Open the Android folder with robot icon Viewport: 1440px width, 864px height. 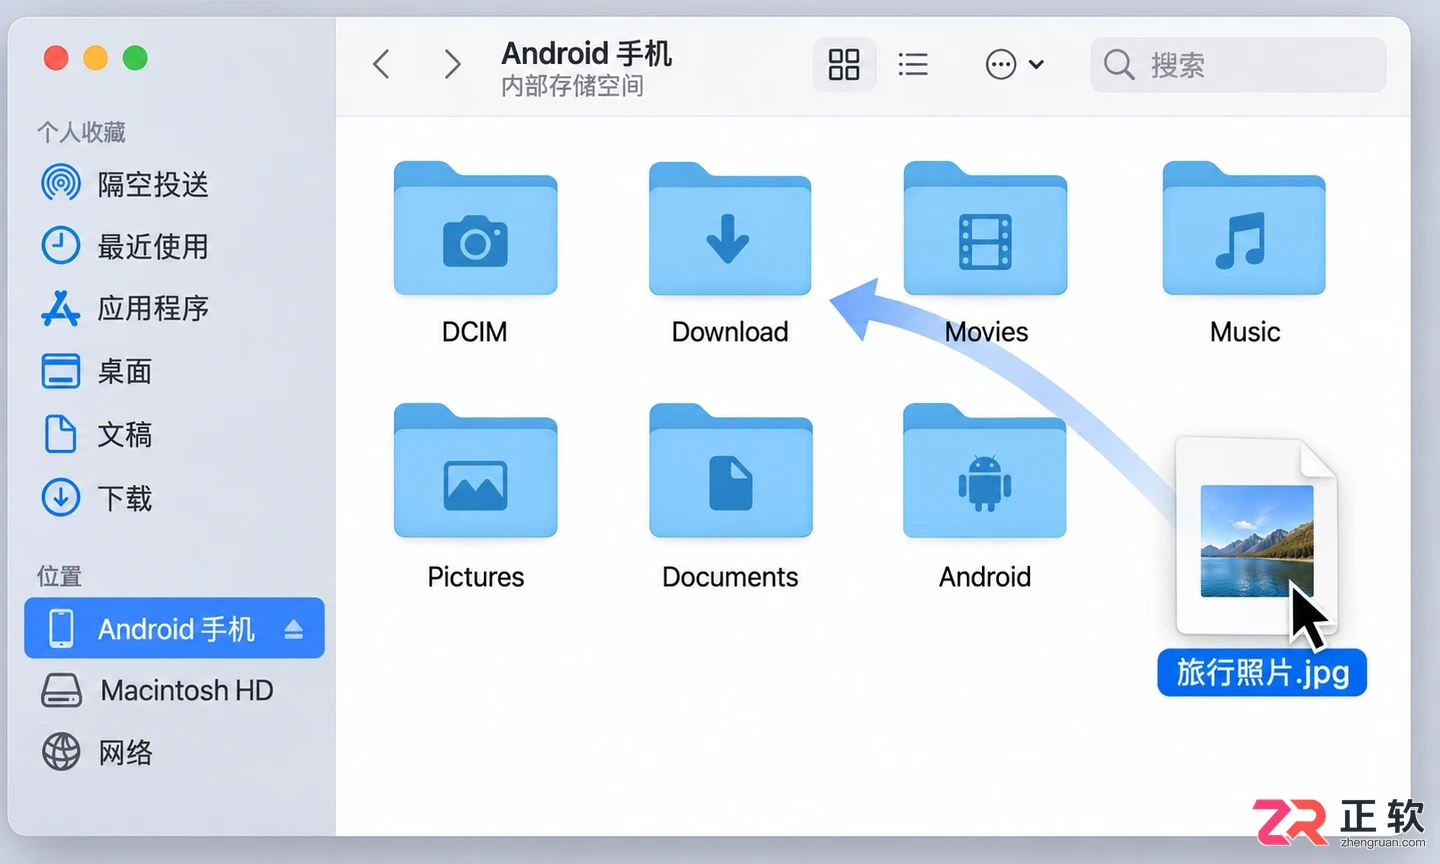(x=985, y=471)
